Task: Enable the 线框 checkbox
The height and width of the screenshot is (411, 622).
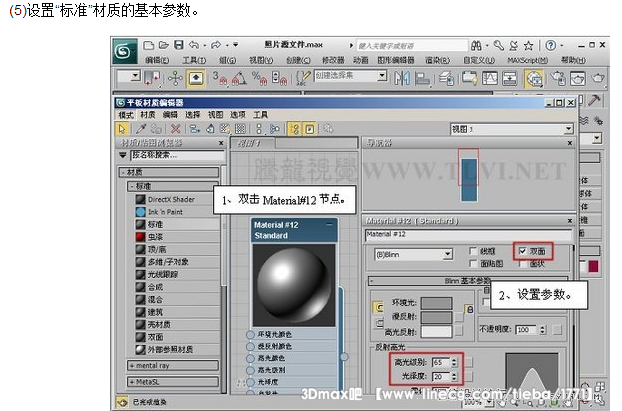Action: click(473, 251)
